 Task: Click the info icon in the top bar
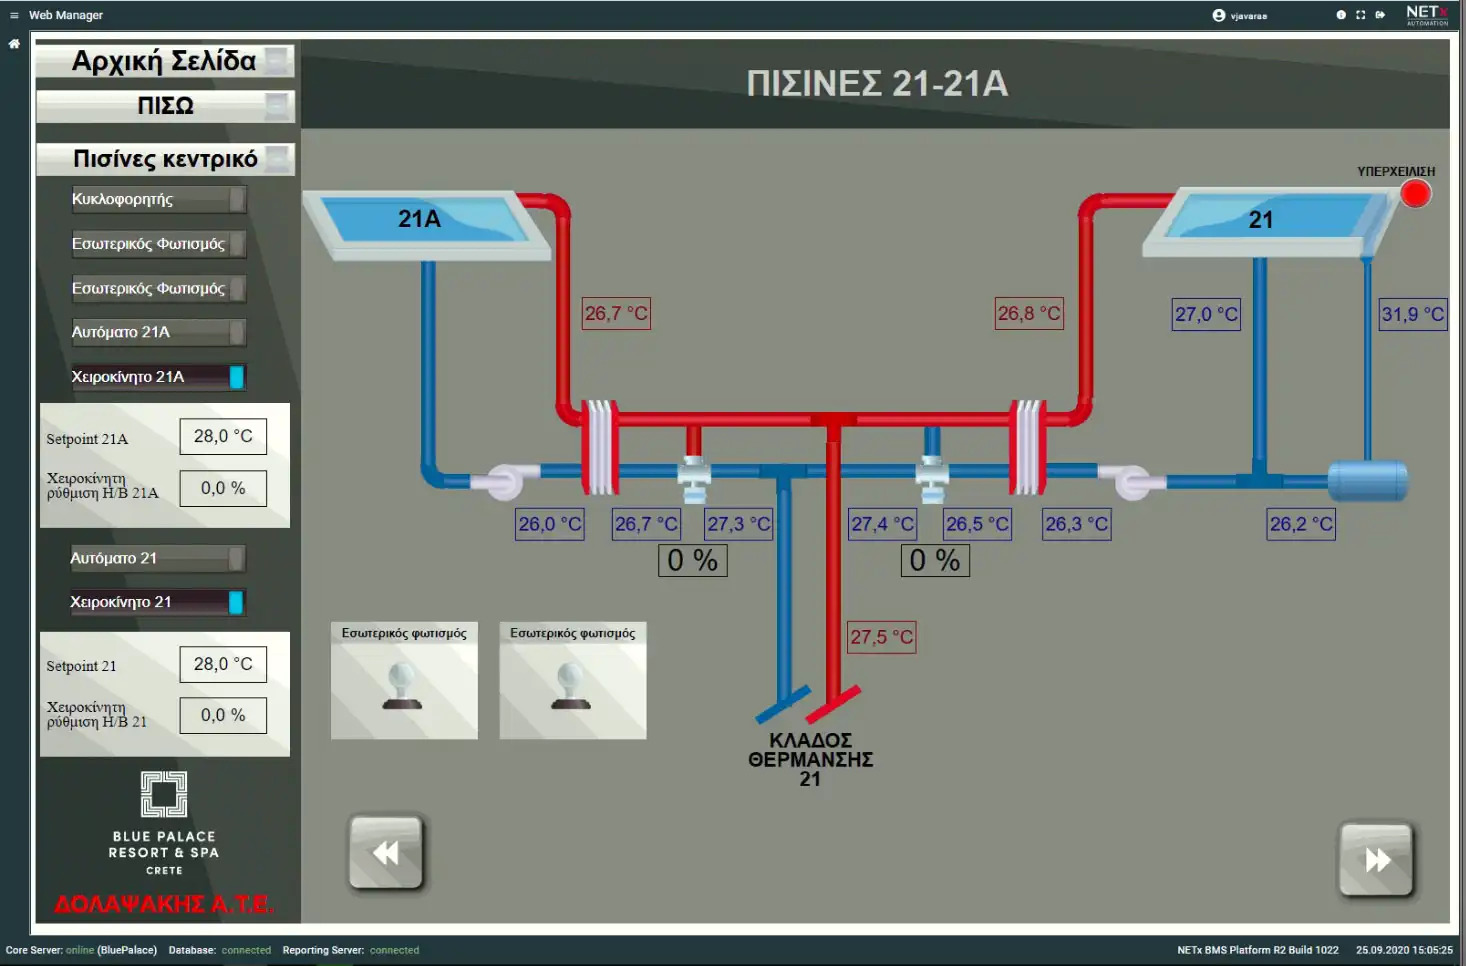pyautogui.click(x=1341, y=15)
